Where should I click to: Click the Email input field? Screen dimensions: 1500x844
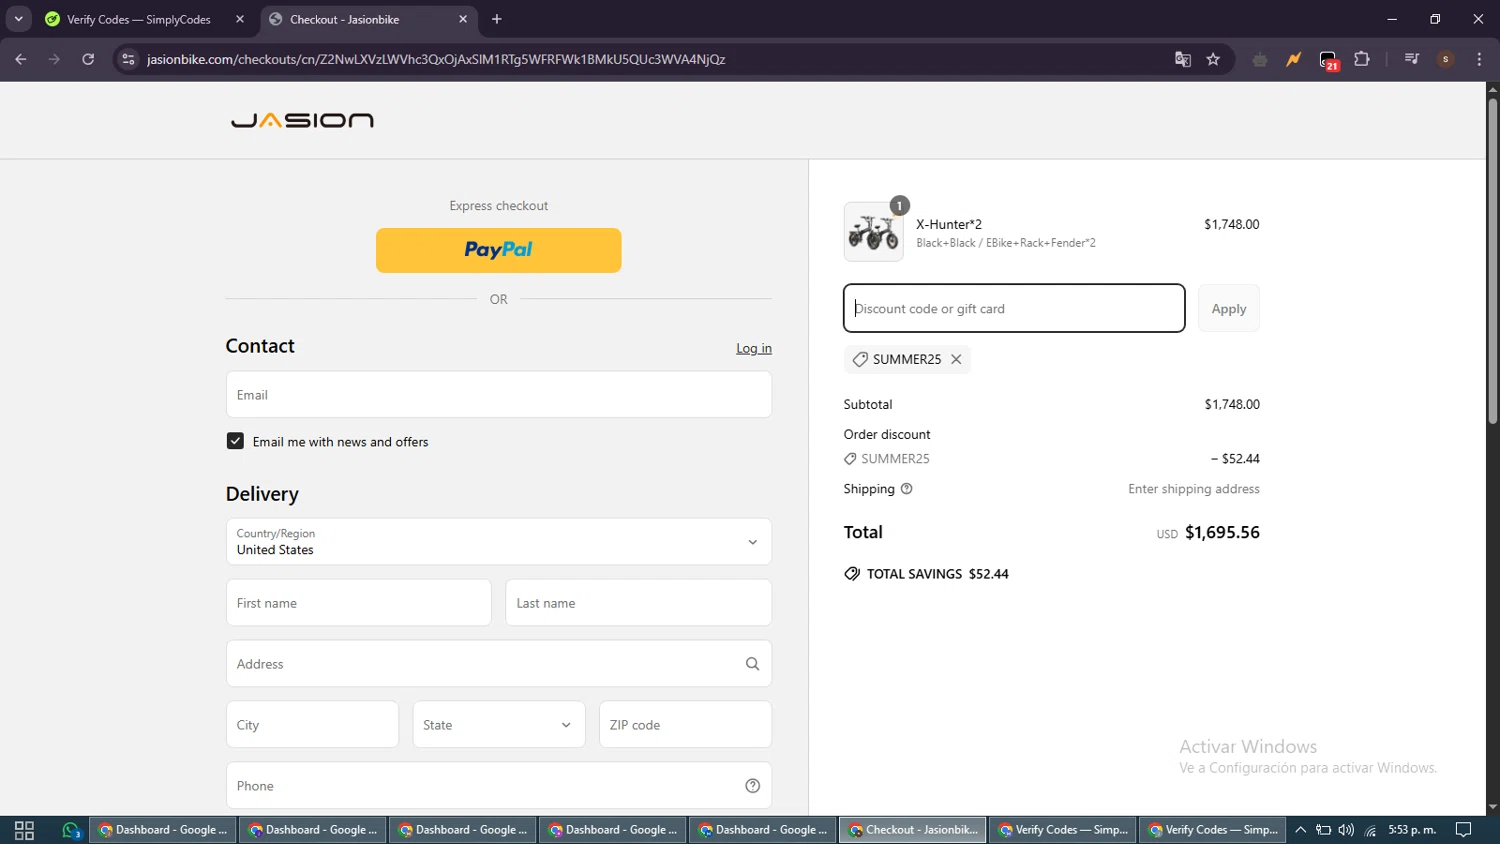(499, 395)
